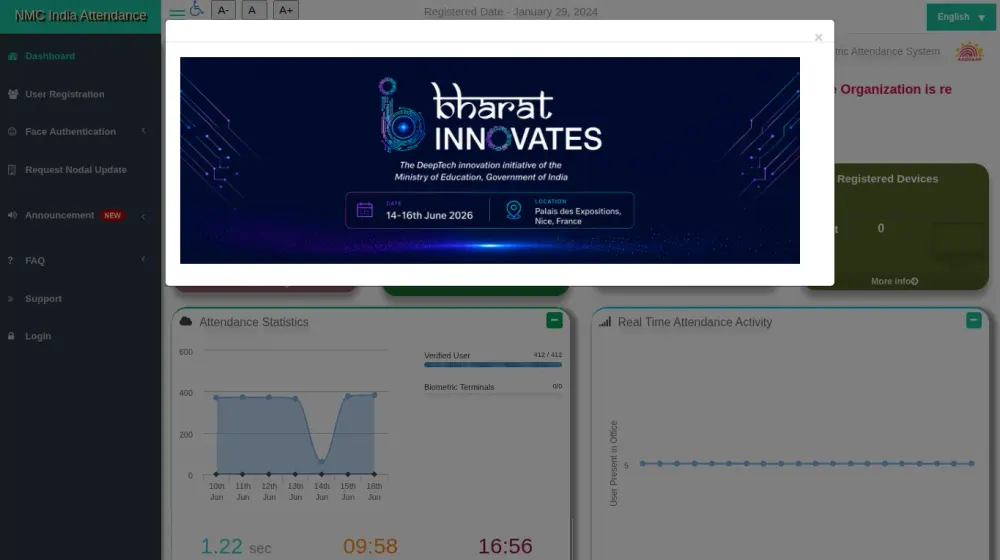Click the 16:56 time value

click(505, 546)
